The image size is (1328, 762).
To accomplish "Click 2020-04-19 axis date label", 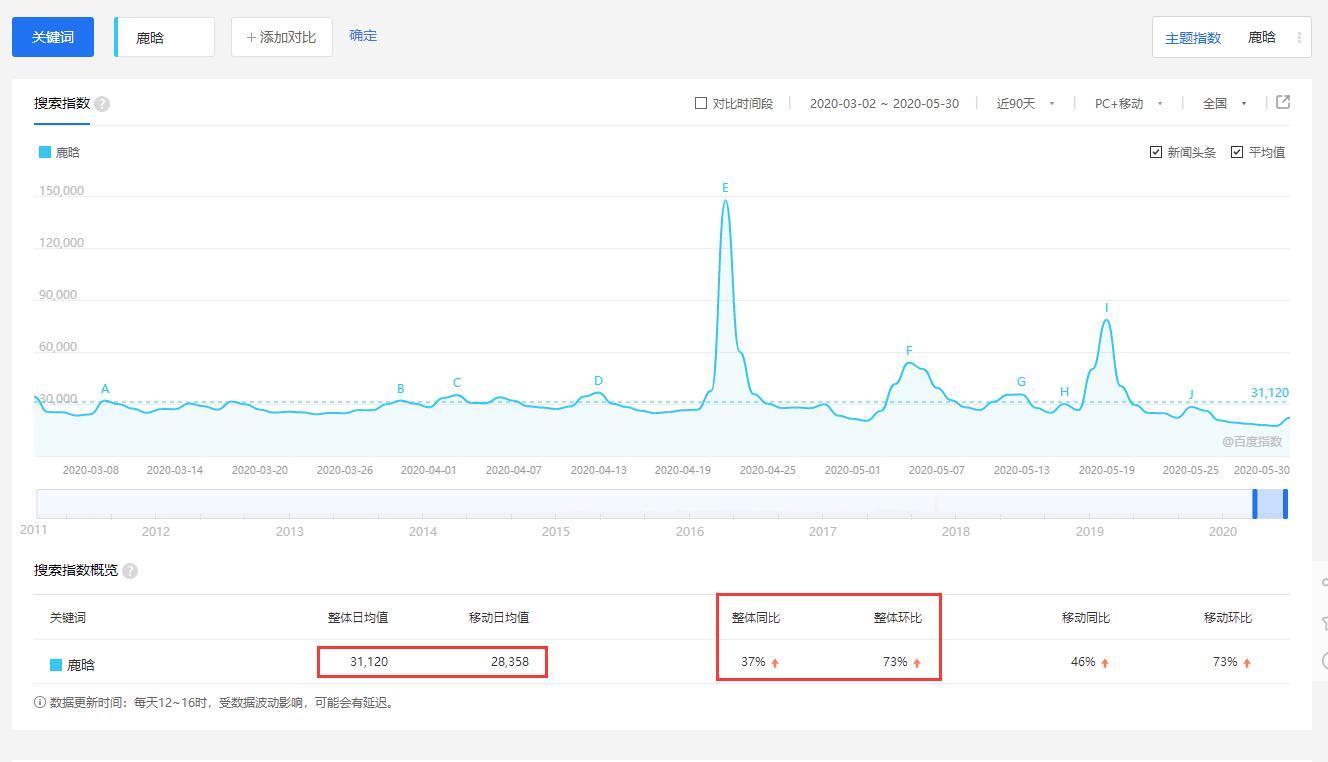I will coord(683,470).
